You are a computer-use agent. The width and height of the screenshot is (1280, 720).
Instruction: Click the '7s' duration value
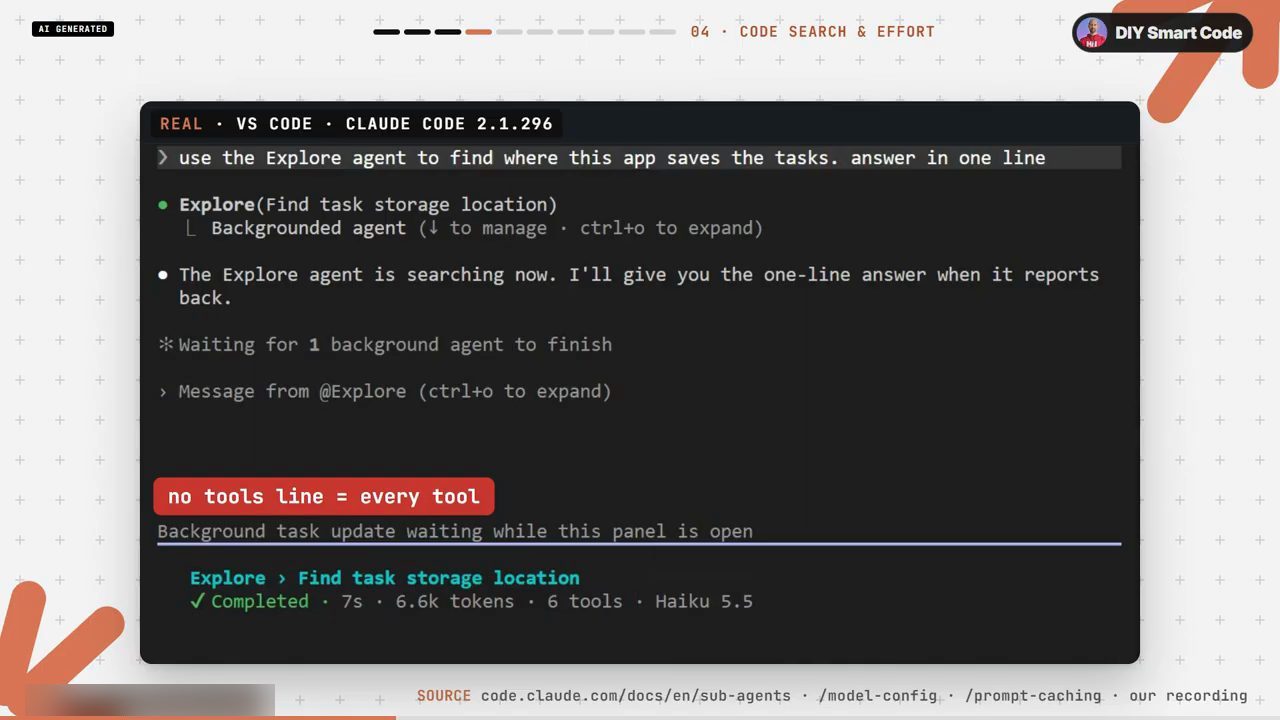[352, 601]
